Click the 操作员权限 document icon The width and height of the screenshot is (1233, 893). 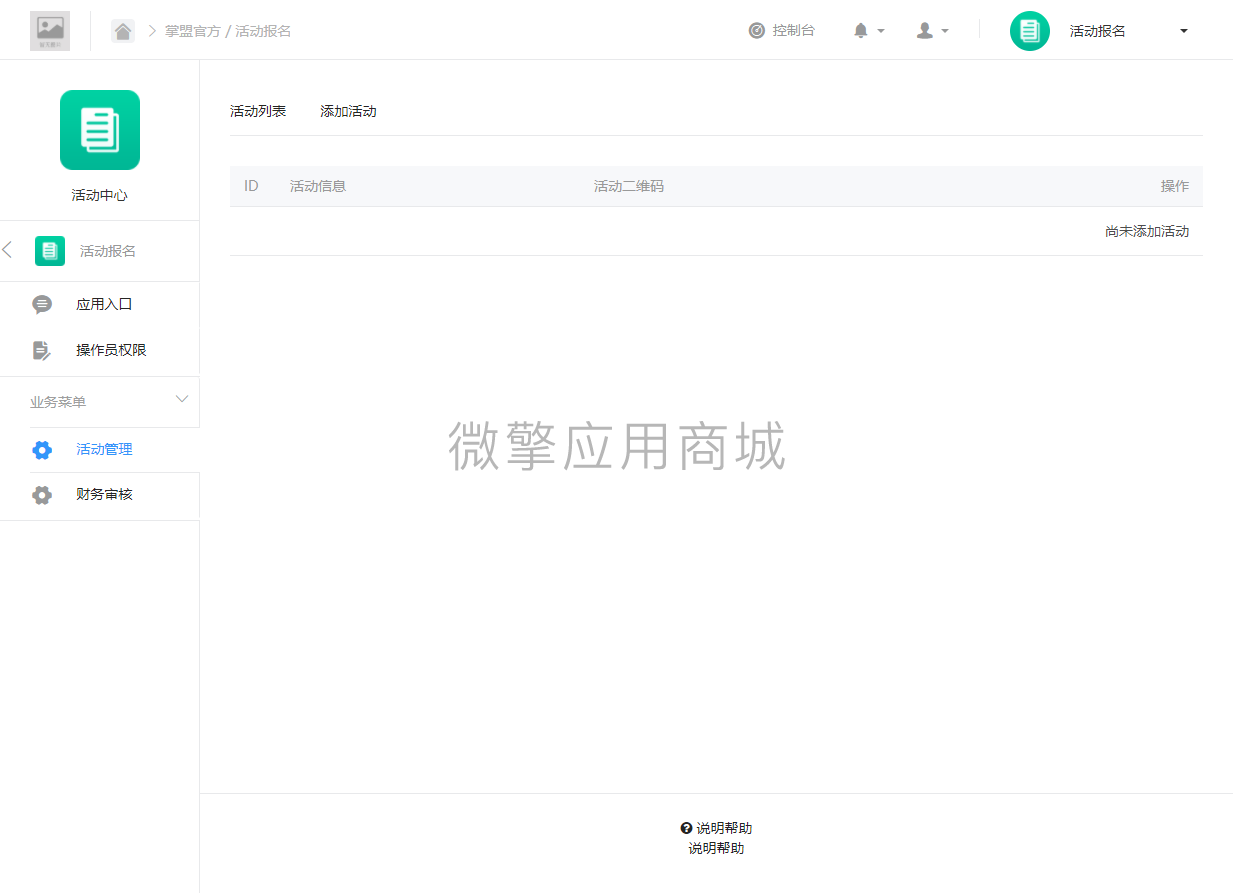[x=42, y=350]
